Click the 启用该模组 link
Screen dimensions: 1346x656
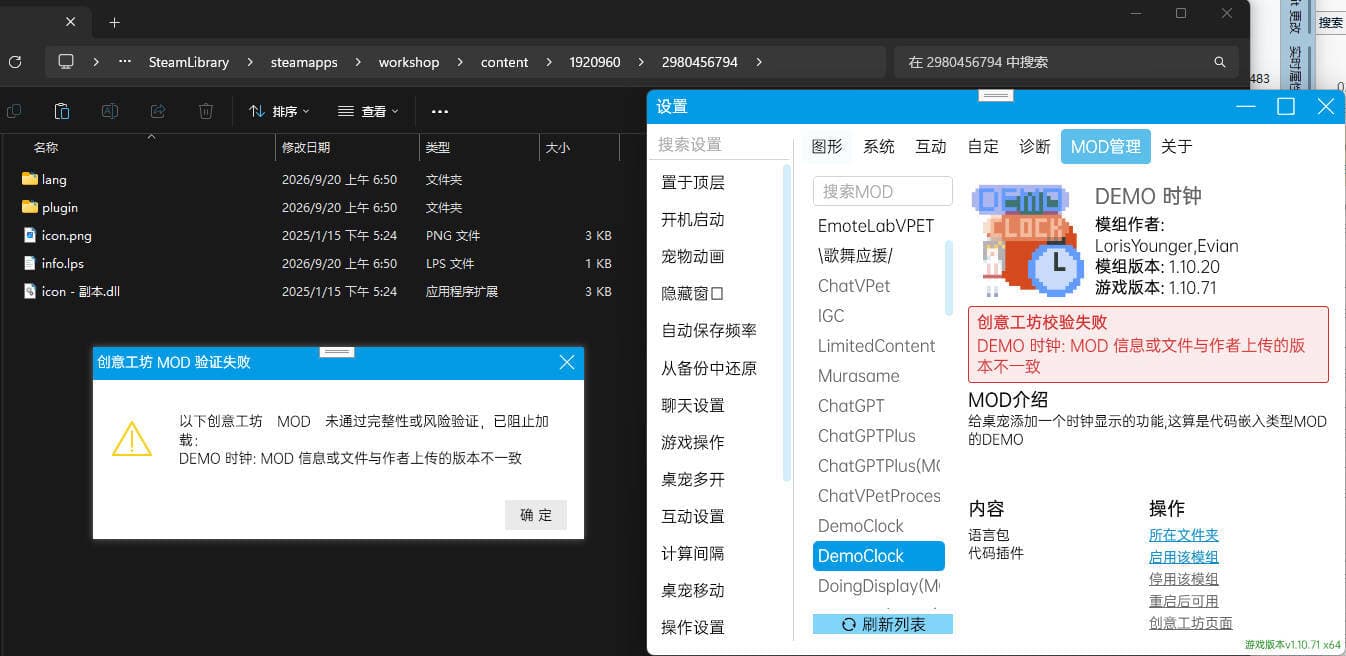point(1184,557)
